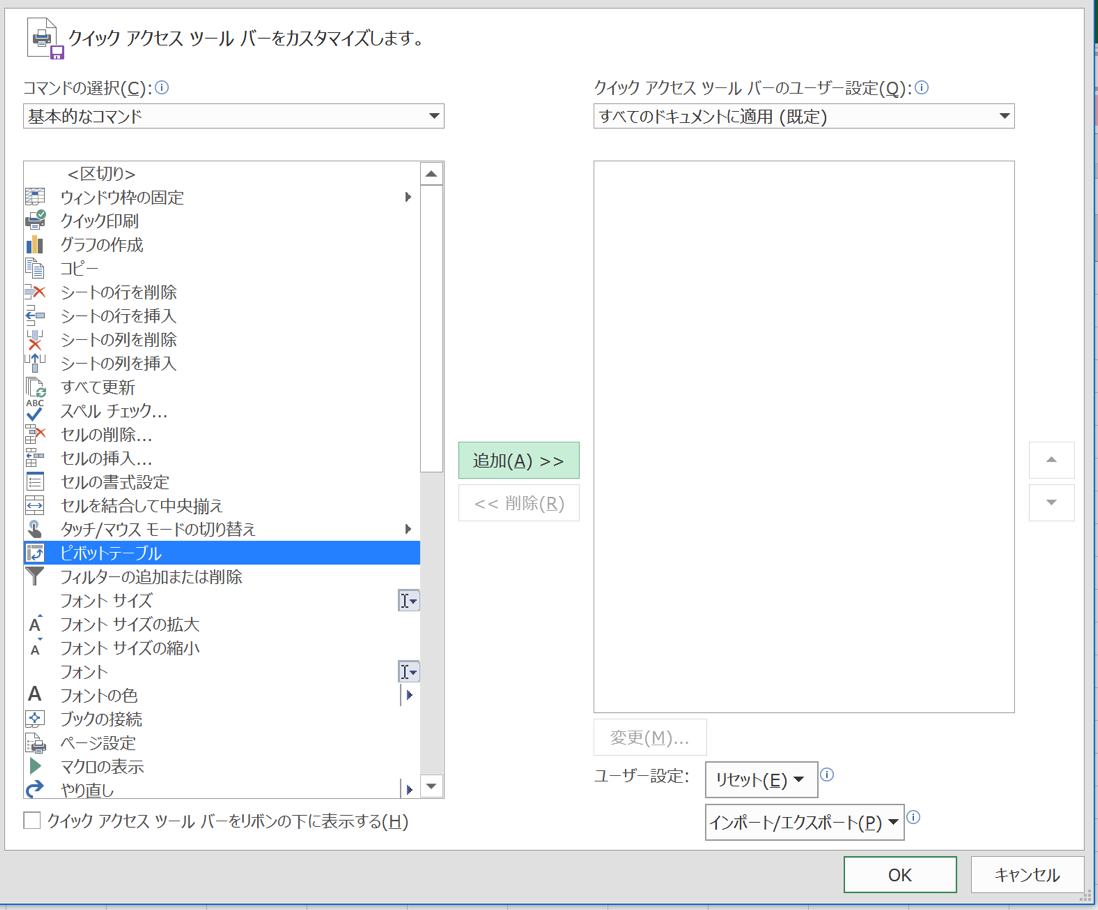The height and width of the screenshot is (910, 1098).
Task: Click フォント combo box indicator
Action: (x=408, y=672)
